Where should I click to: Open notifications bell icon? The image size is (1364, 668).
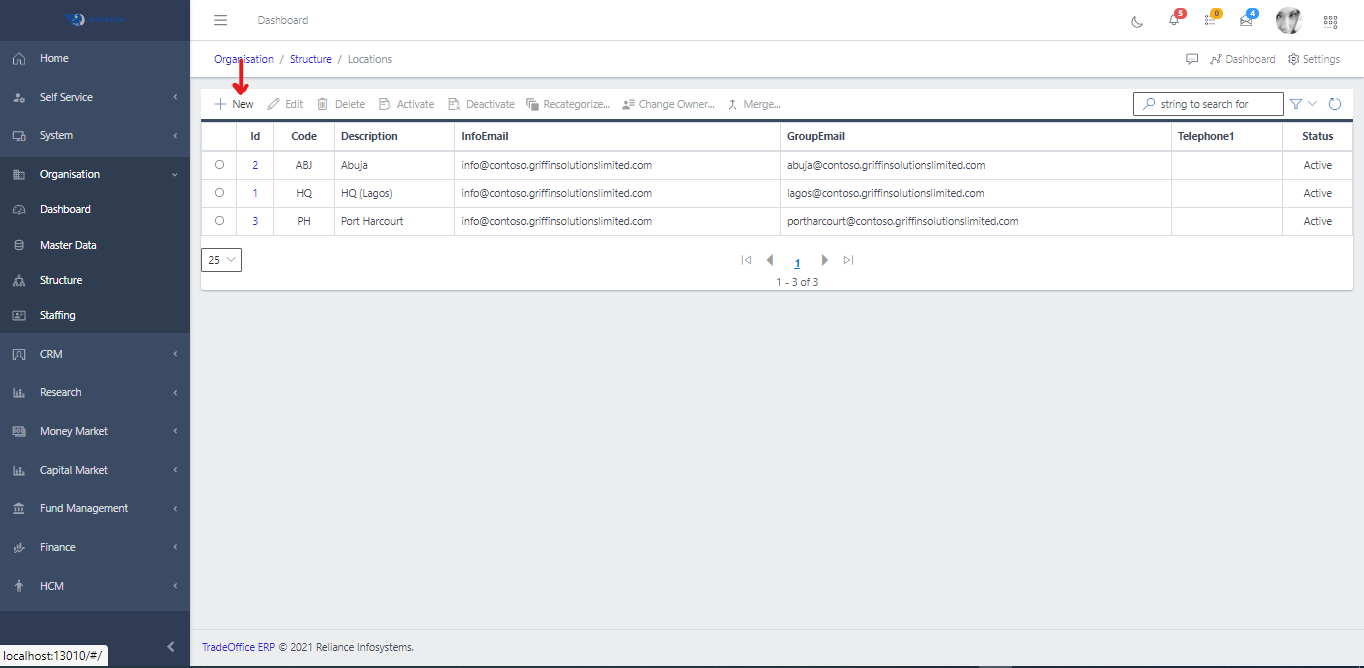(1174, 21)
